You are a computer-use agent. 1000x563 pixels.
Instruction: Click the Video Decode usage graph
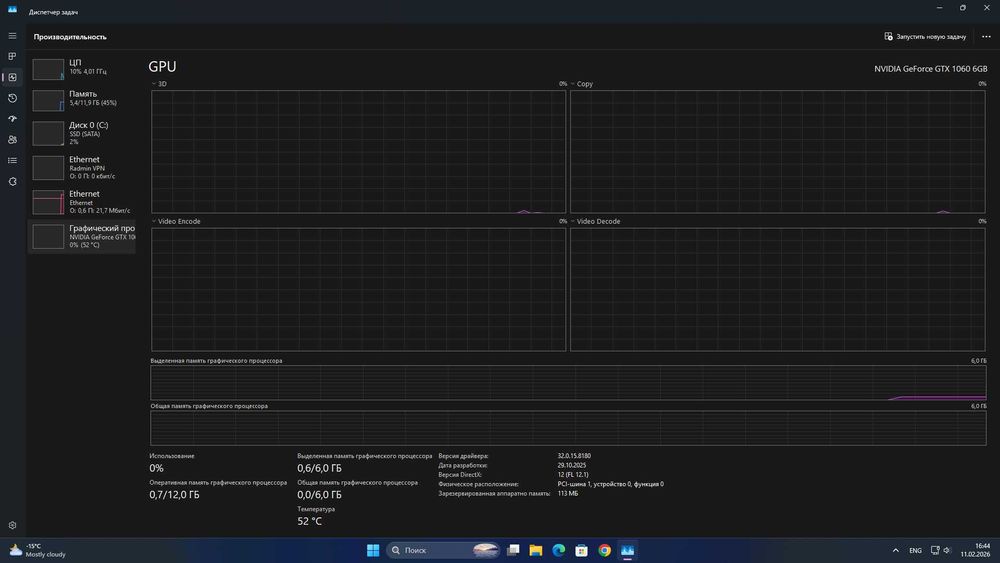click(x=777, y=289)
